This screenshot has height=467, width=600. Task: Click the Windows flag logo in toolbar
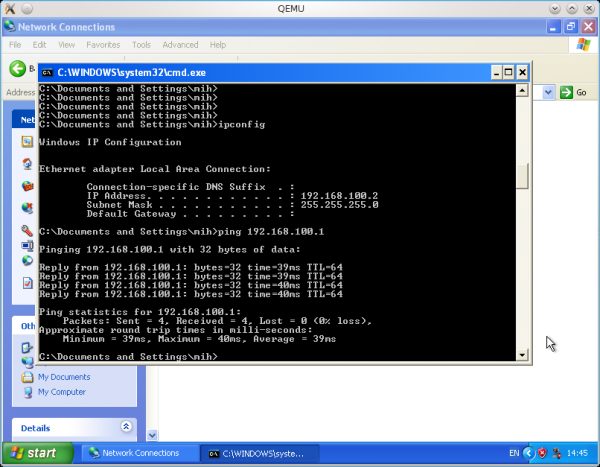click(x=583, y=44)
